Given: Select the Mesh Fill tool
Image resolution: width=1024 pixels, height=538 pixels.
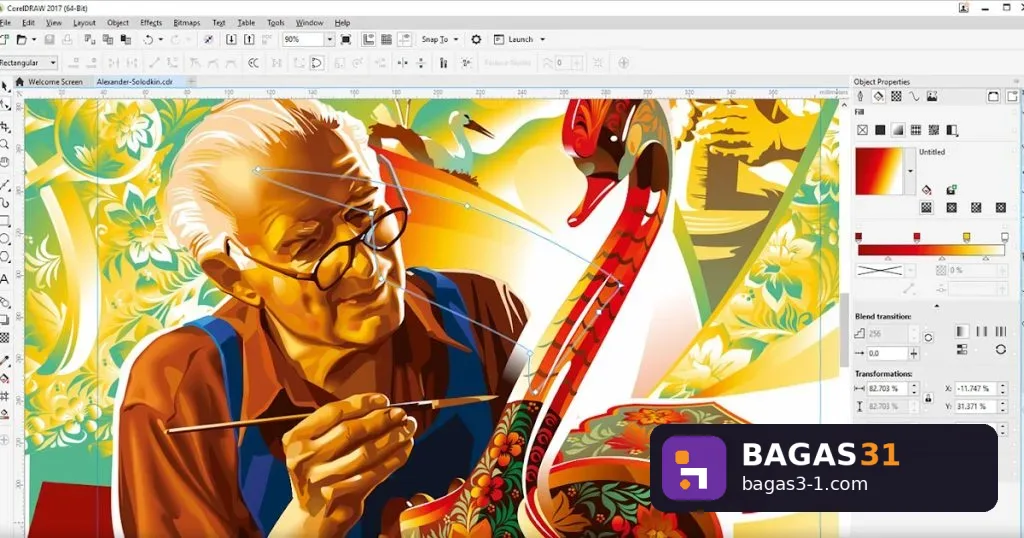Looking at the screenshot, I should click(x=5, y=396).
